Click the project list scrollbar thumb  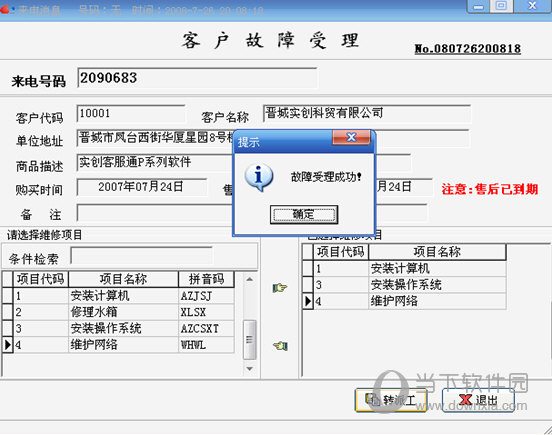[x=250, y=339]
